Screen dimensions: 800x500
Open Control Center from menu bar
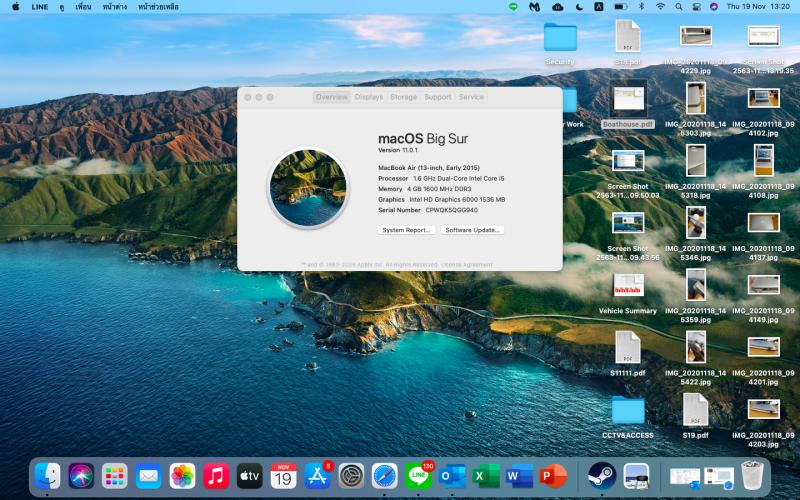696,7
